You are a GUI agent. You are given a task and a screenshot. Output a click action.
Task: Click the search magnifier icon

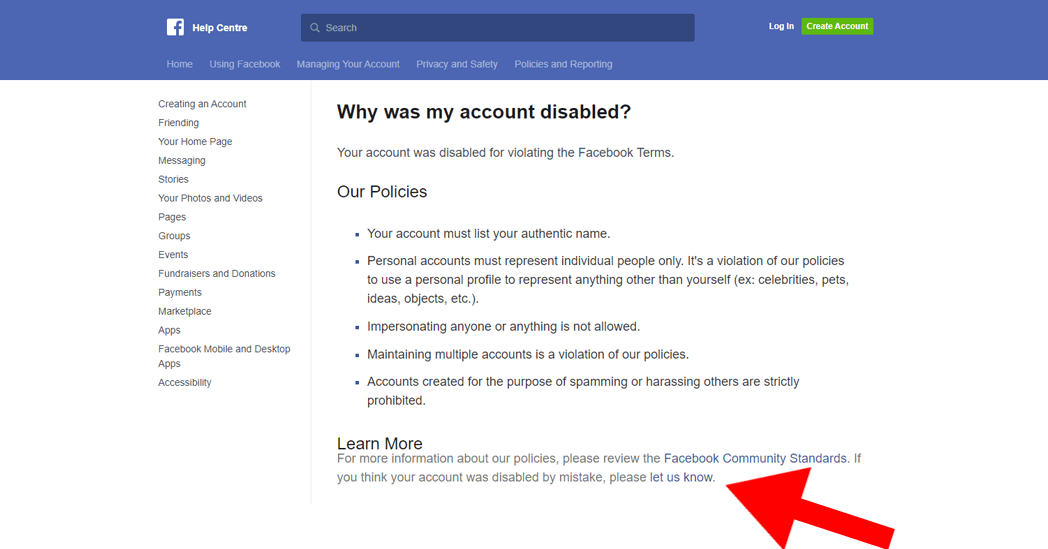click(315, 28)
